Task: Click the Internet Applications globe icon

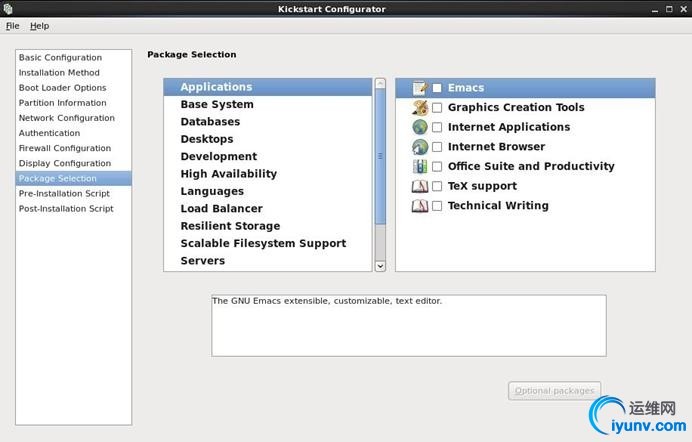Action: click(x=420, y=127)
